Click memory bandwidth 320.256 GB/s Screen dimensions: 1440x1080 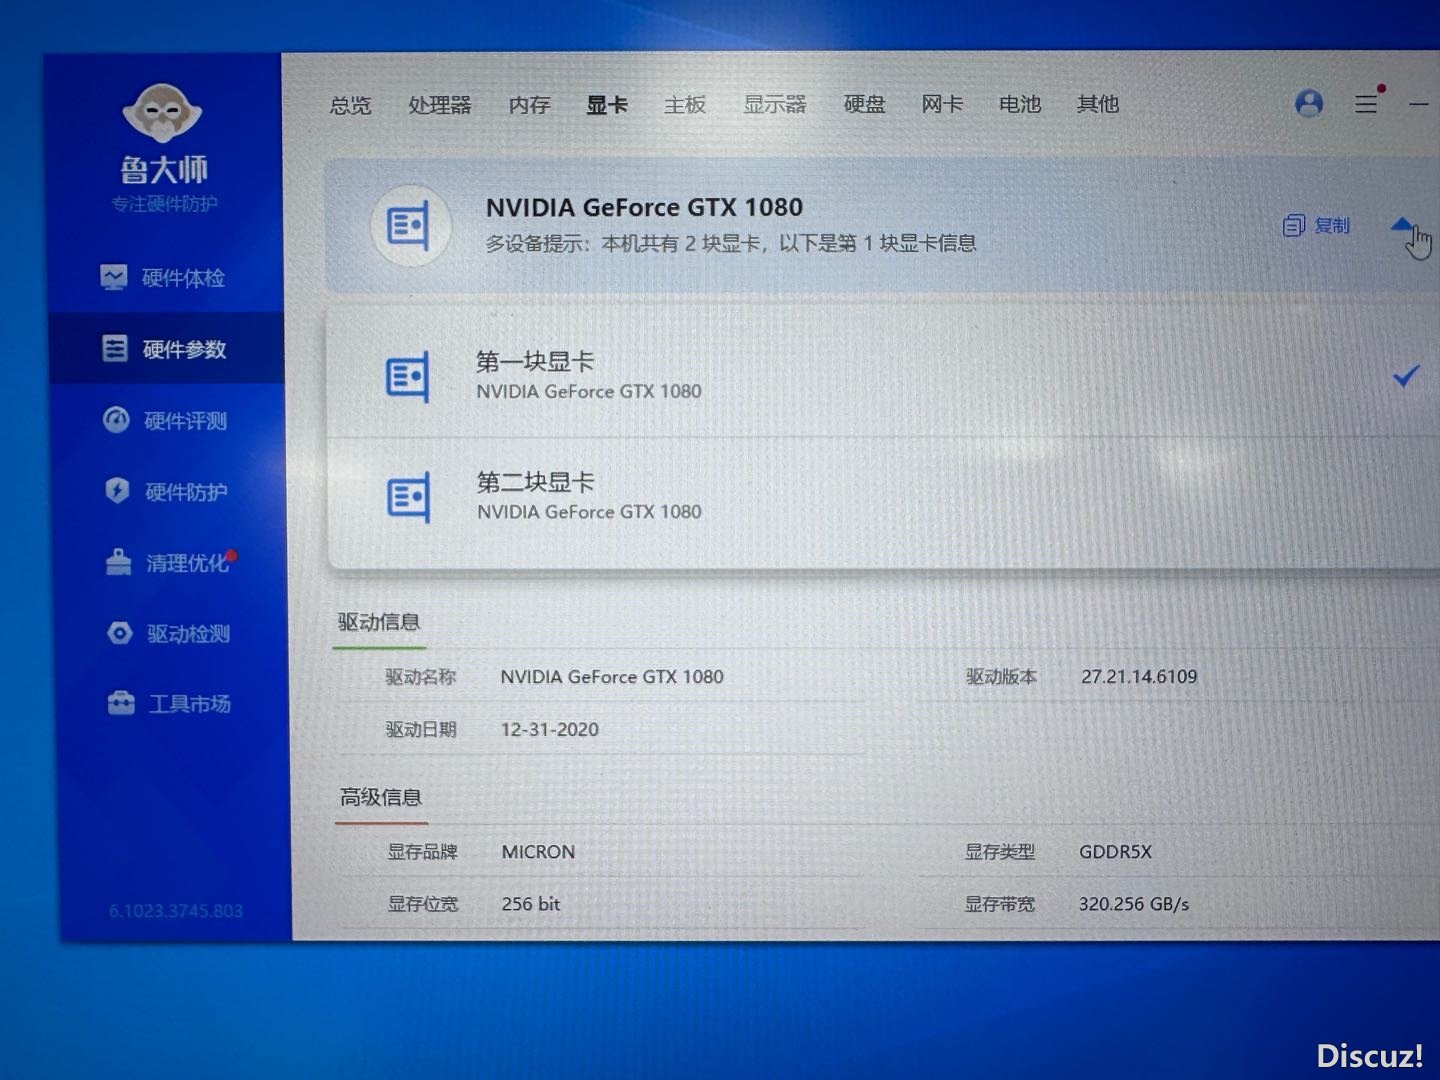click(x=1134, y=904)
